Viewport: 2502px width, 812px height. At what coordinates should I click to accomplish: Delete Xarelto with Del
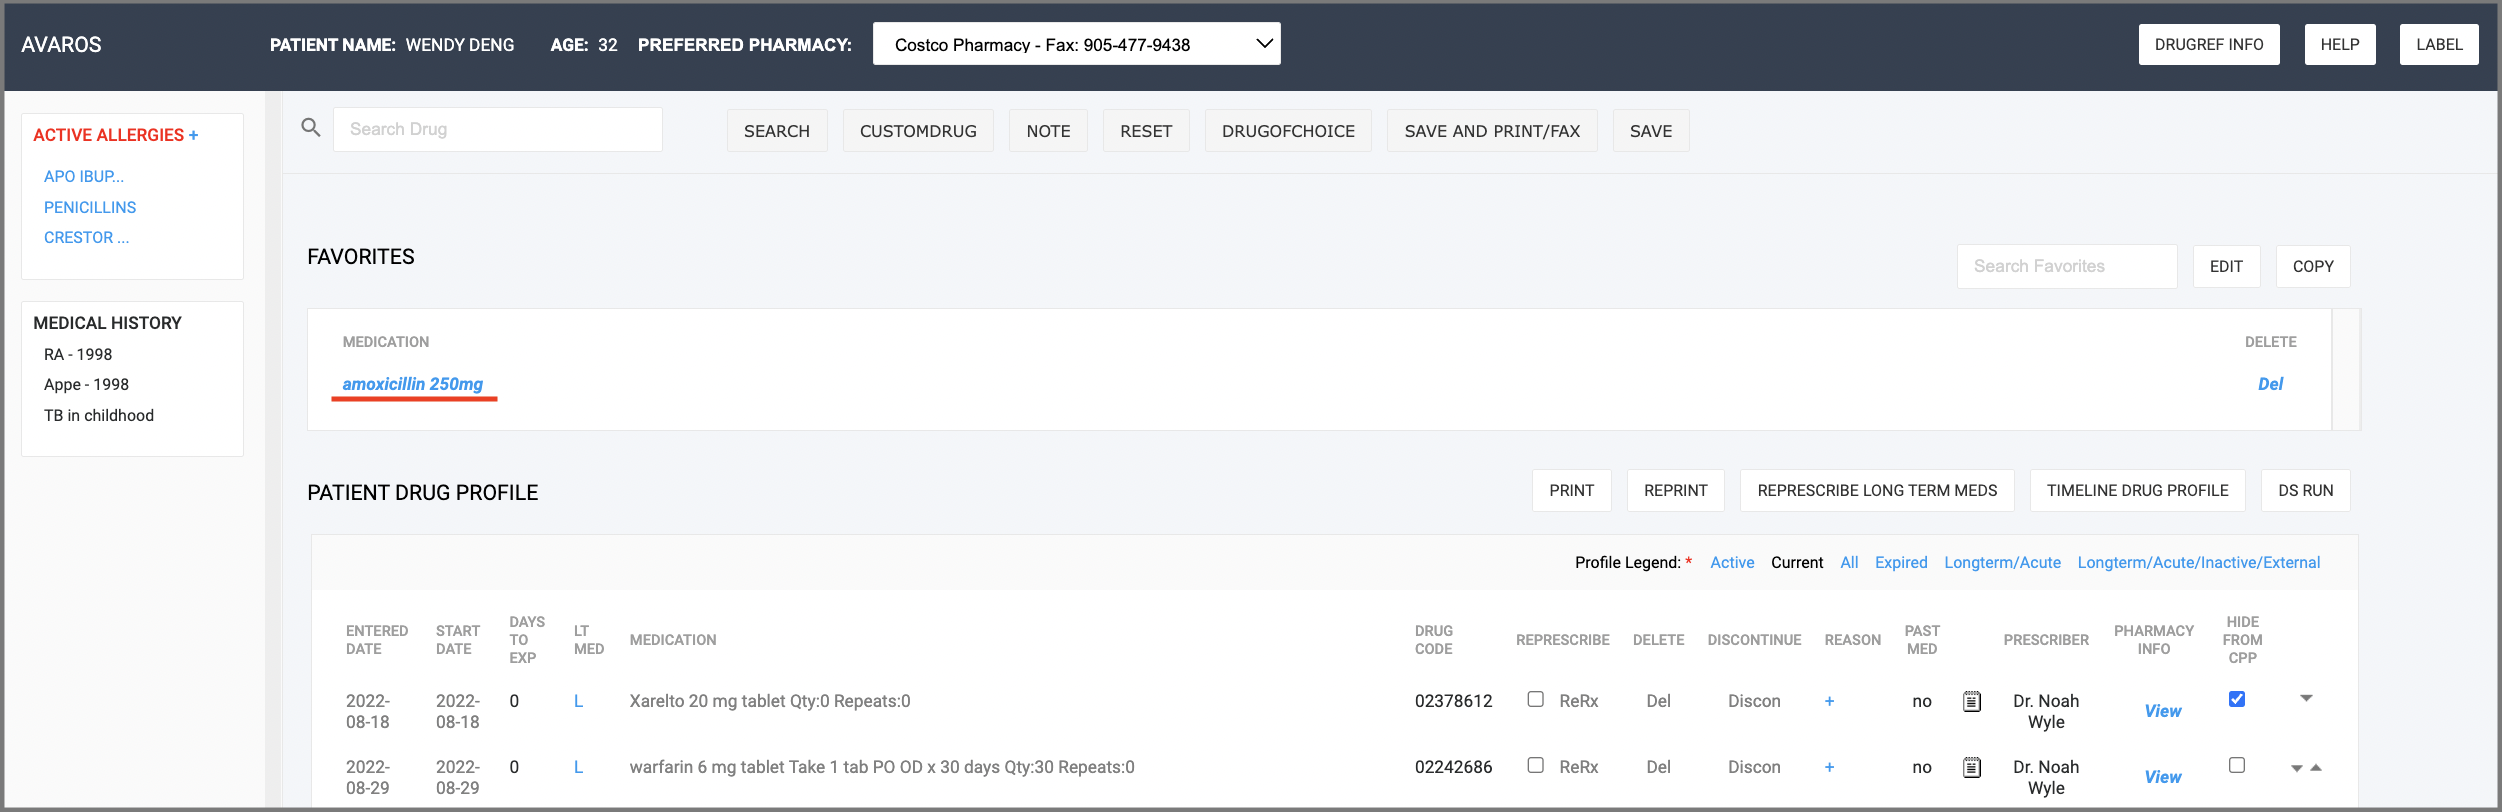click(x=1658, y=701)
